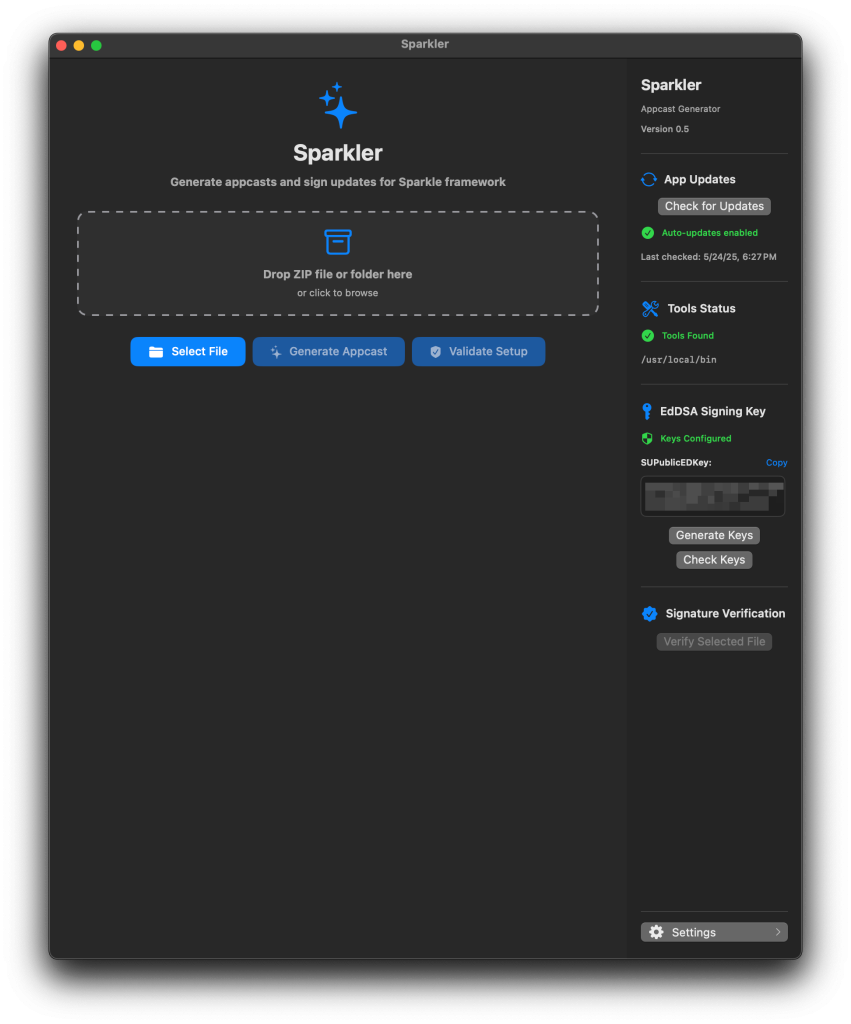
Task: Expand Settings using the chevron arrow
Action: point(778,933)
